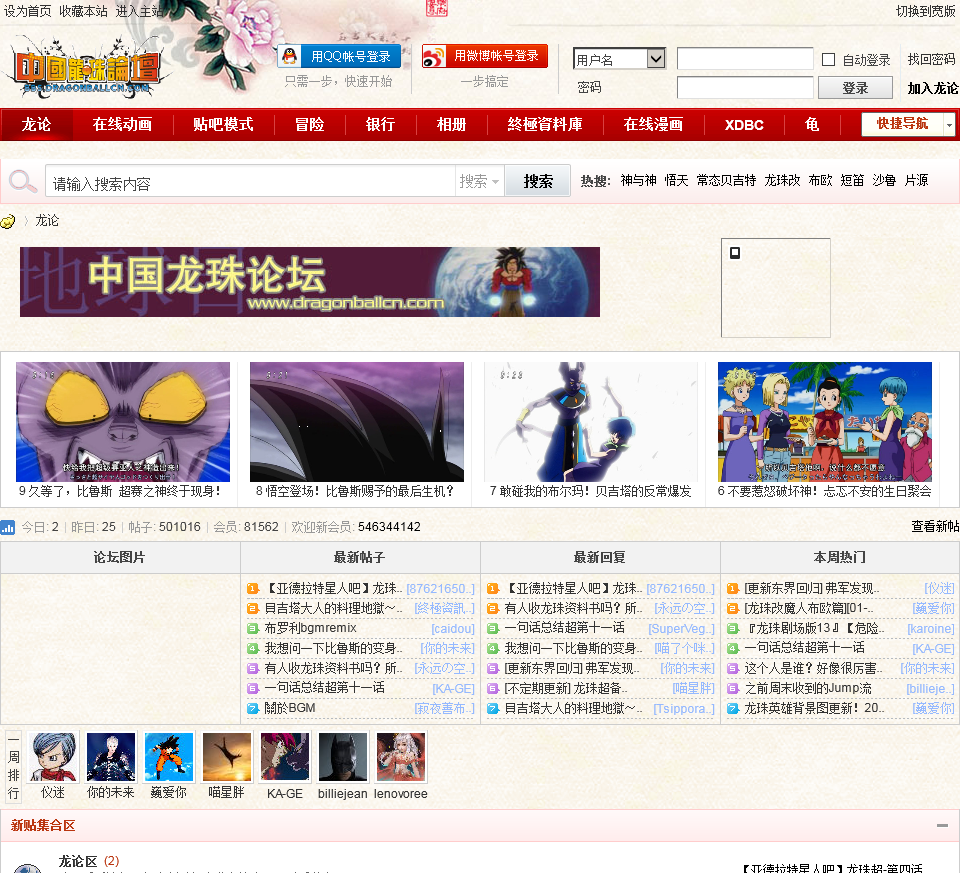
Task: Open avatar of user billiejean
Action: [343, 757]
